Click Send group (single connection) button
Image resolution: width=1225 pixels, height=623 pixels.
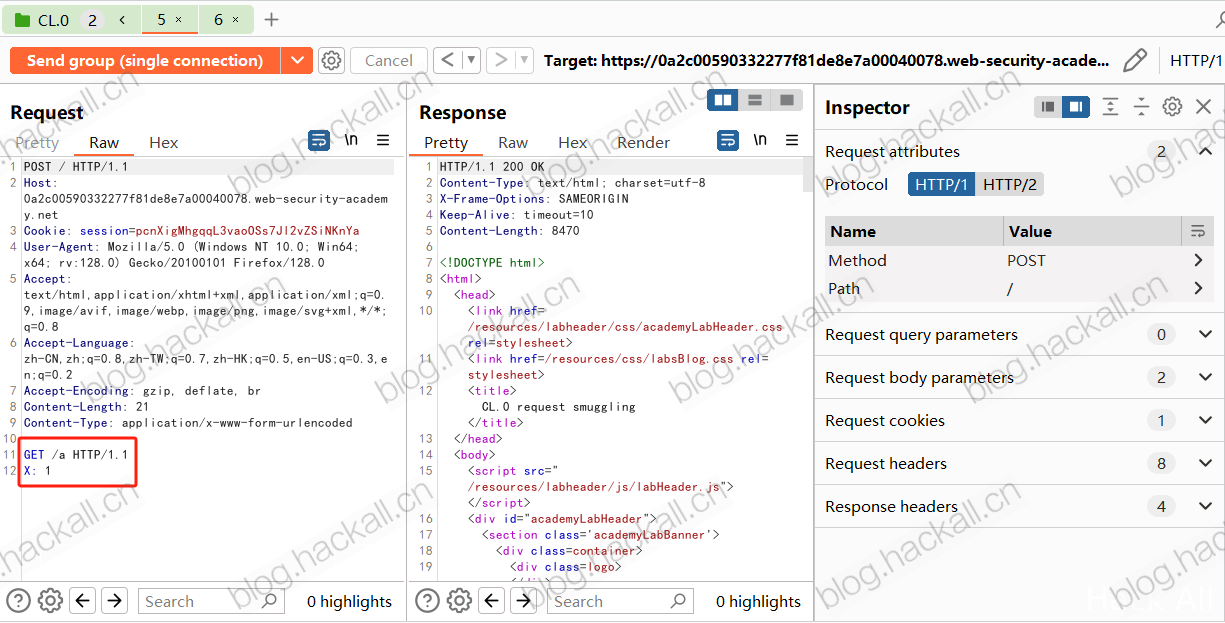145,61
